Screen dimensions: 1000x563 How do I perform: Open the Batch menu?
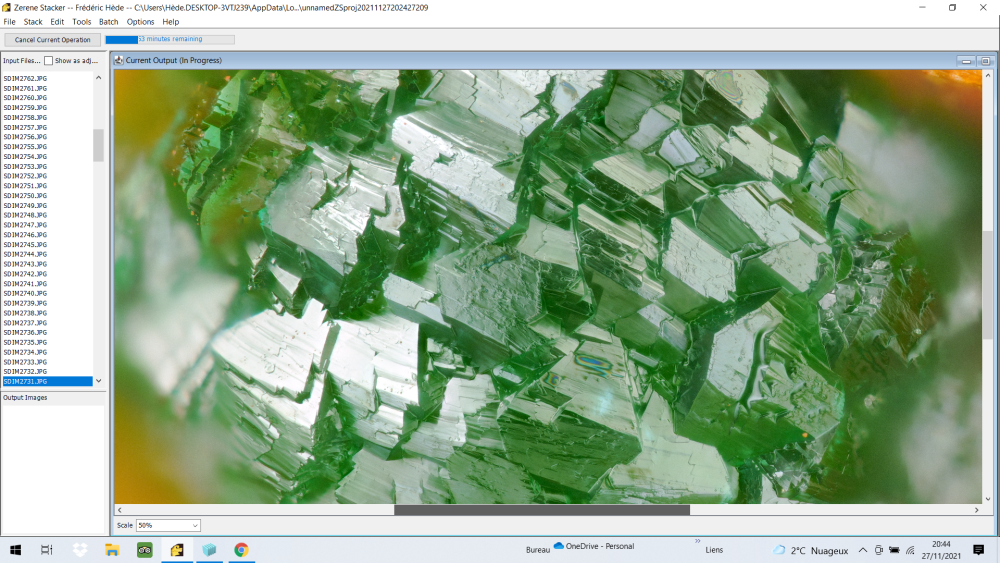tap(108, 22)
